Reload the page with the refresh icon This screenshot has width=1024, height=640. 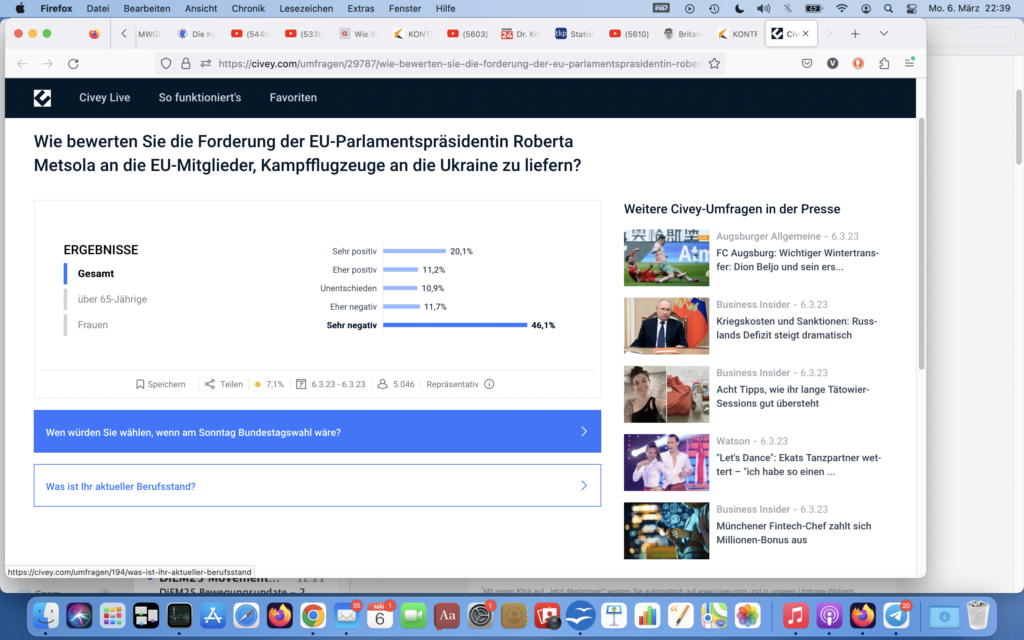point(73,63)
